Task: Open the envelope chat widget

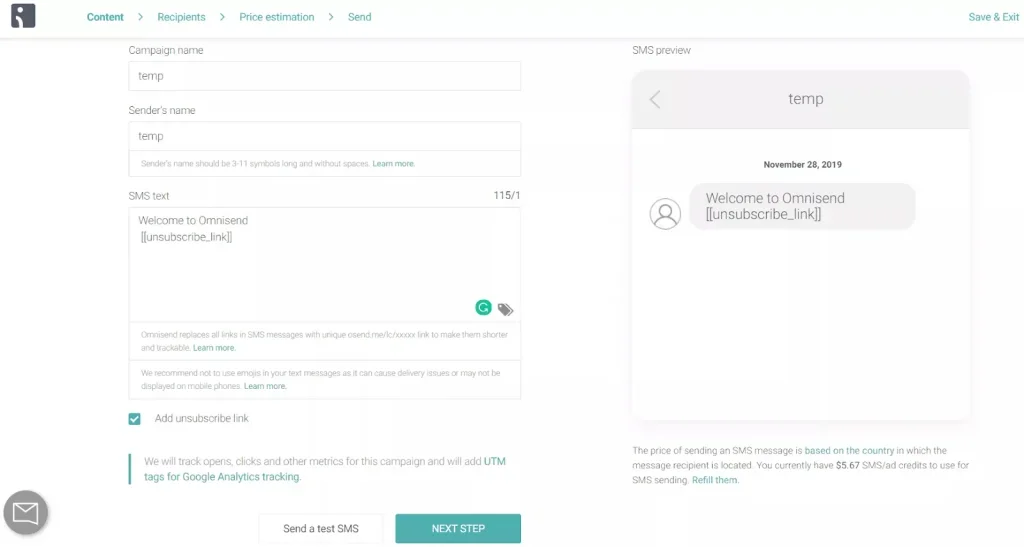Action: point(26,513)
